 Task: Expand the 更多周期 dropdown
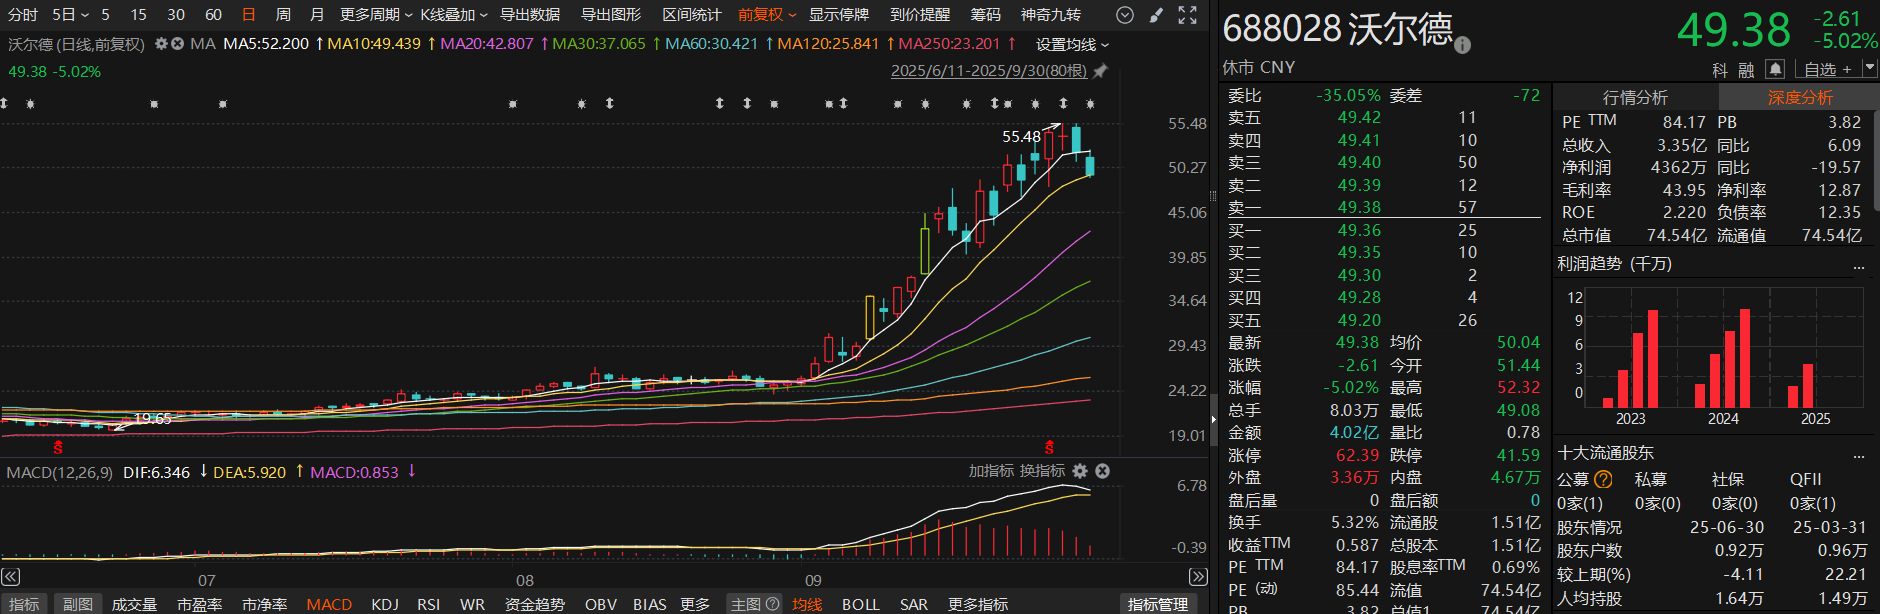(x=376, y=15)
